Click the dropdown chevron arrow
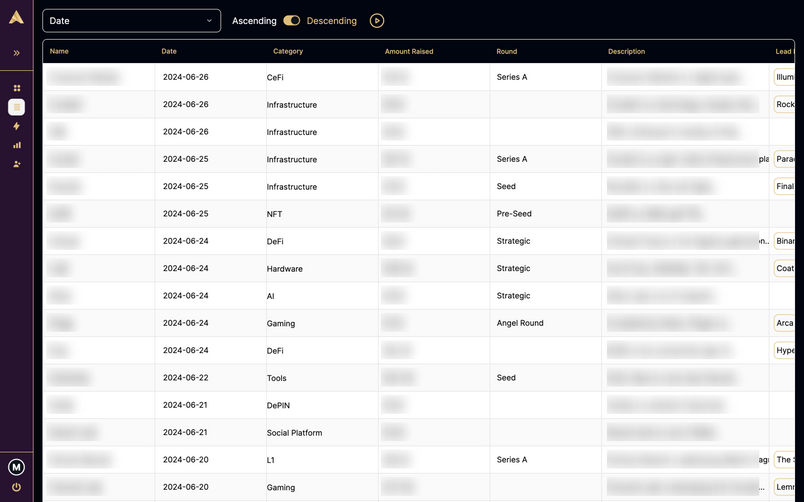 click(x=209, y=21)
